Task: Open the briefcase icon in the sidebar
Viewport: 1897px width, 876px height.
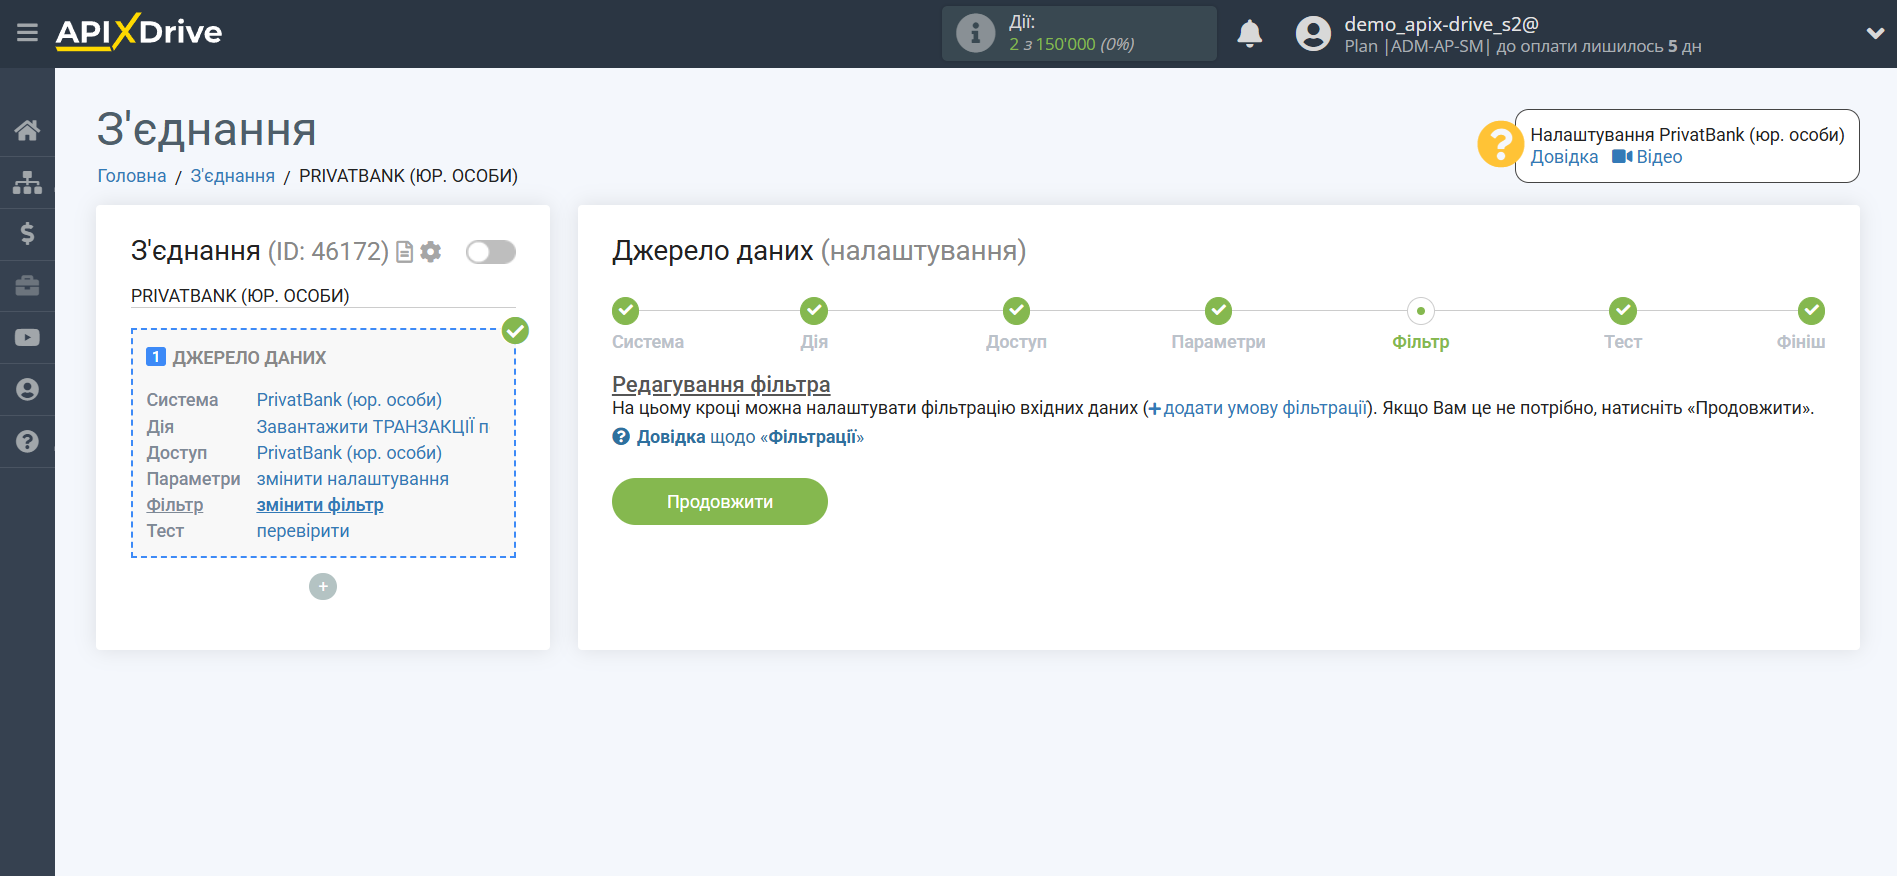Action: click(x=27, y=286)
